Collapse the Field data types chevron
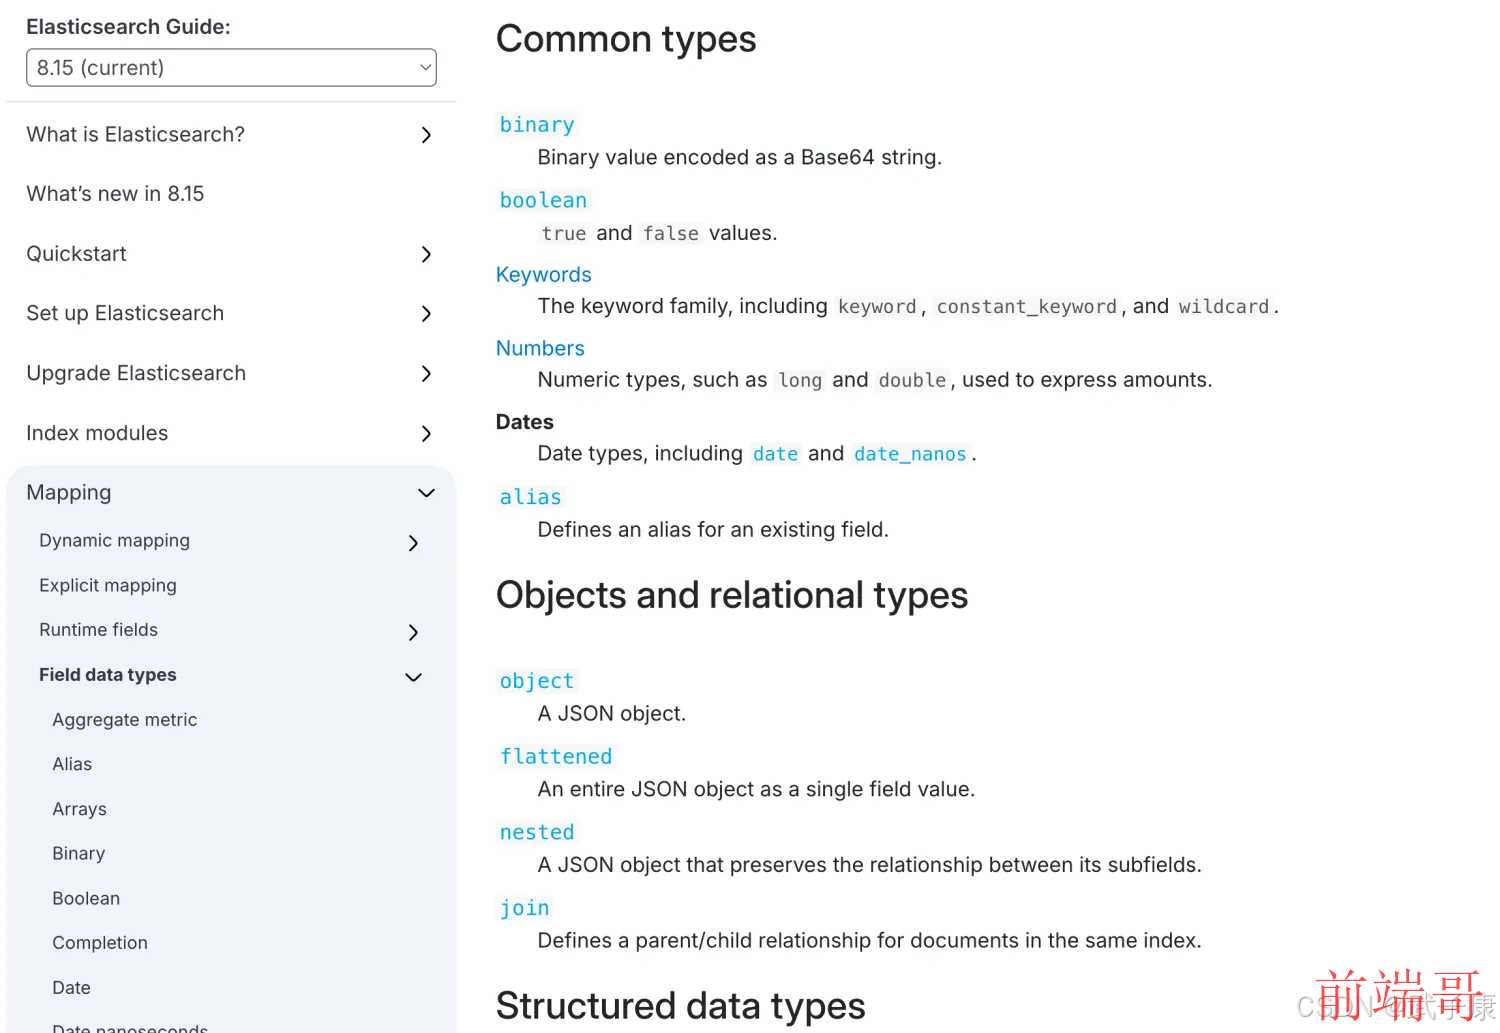The height and width of the screenshot is (1033, 1500). pyautogui.click(x=413, y=677)
